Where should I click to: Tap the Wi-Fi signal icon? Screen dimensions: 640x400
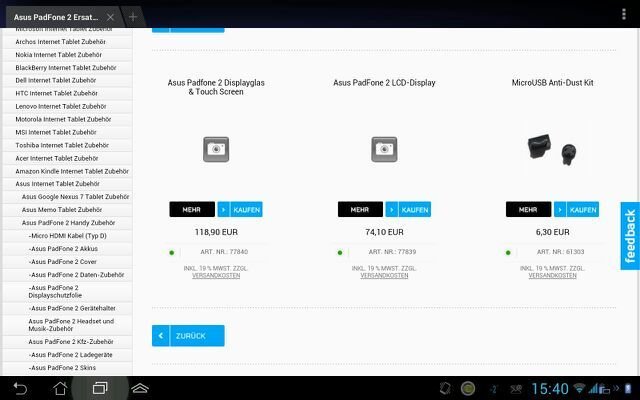579,388
